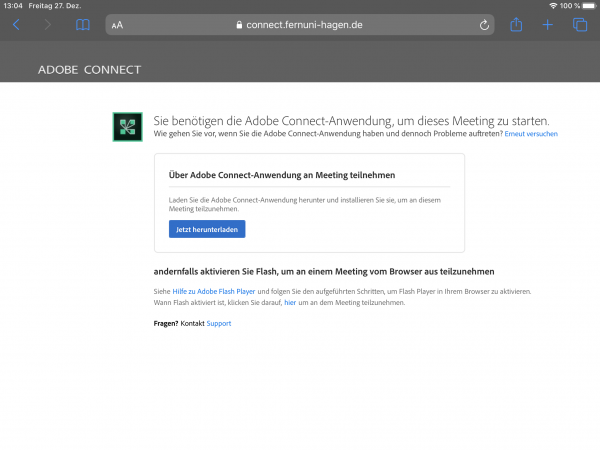This screenshot has width=600, height=450.
Task: Click the ADOBE CONNECT header logo
Action: click(89, 70)
